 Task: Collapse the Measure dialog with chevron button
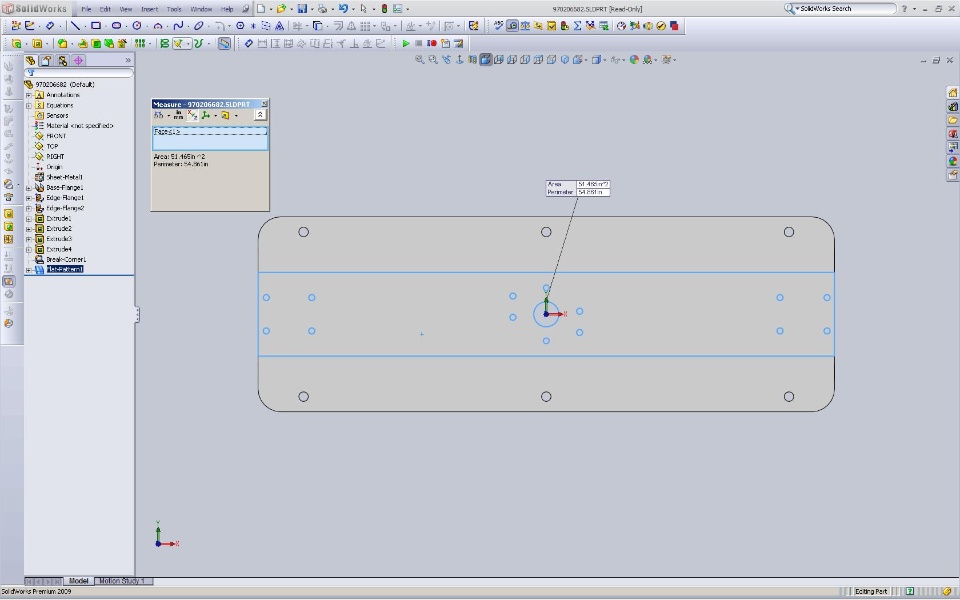coord(260,115)
